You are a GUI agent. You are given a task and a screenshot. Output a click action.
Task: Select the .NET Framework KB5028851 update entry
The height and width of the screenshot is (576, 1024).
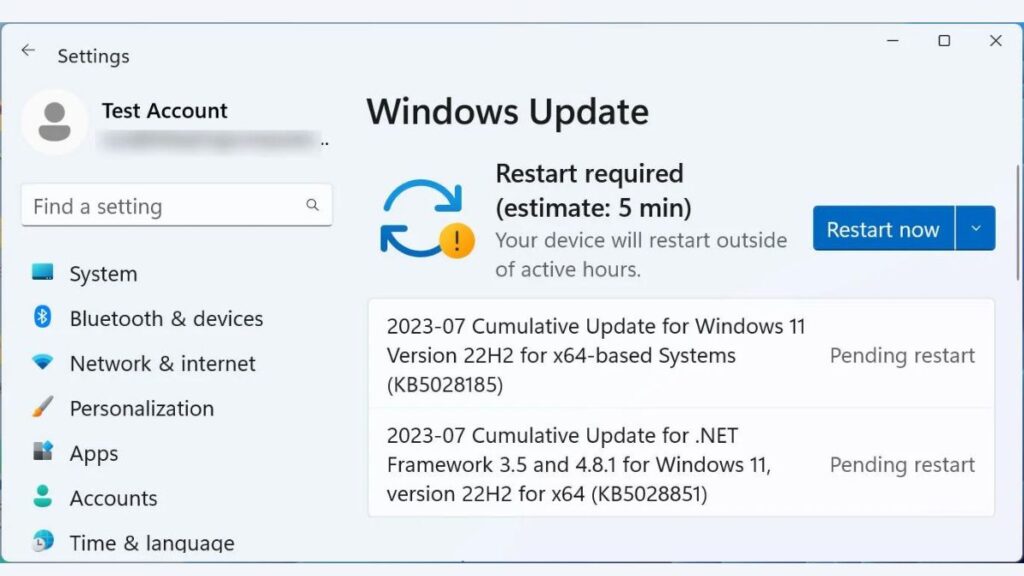[x=681, y=464]
